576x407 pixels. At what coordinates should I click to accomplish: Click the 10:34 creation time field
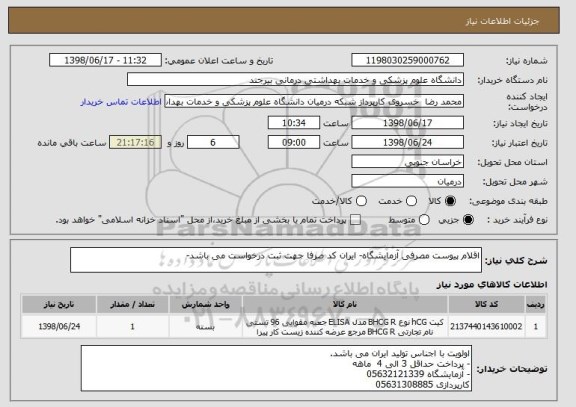pyautogui.click(x=294, y=123)
